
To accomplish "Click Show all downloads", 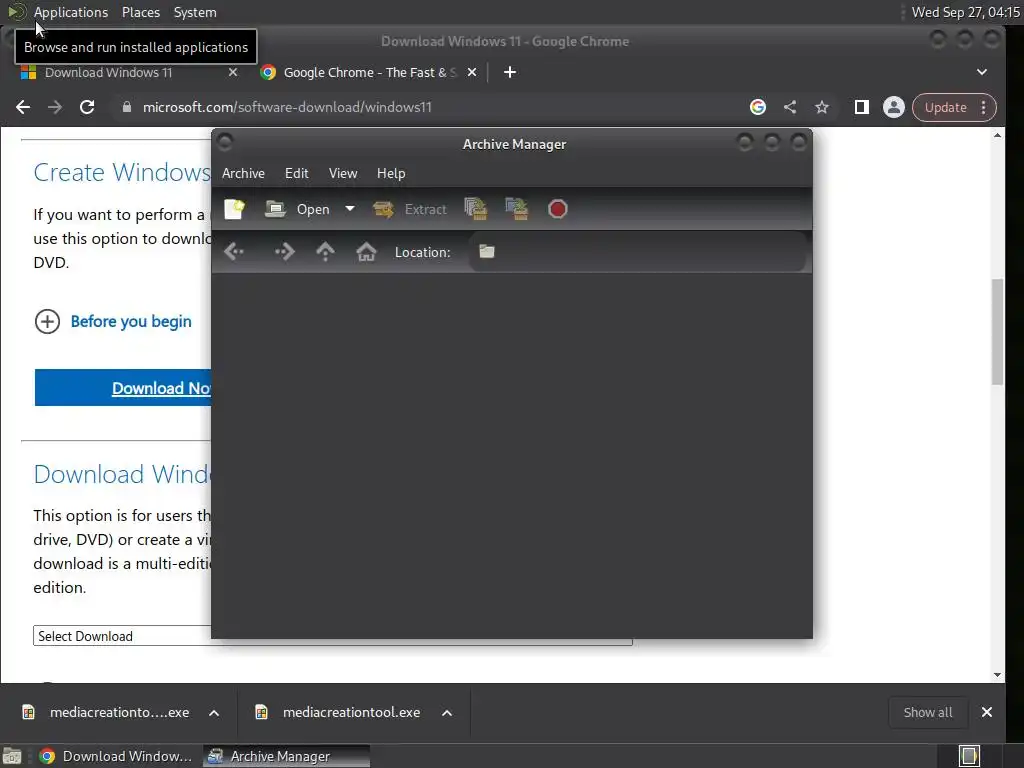I will pyautogui.click(x=927, y=712).
